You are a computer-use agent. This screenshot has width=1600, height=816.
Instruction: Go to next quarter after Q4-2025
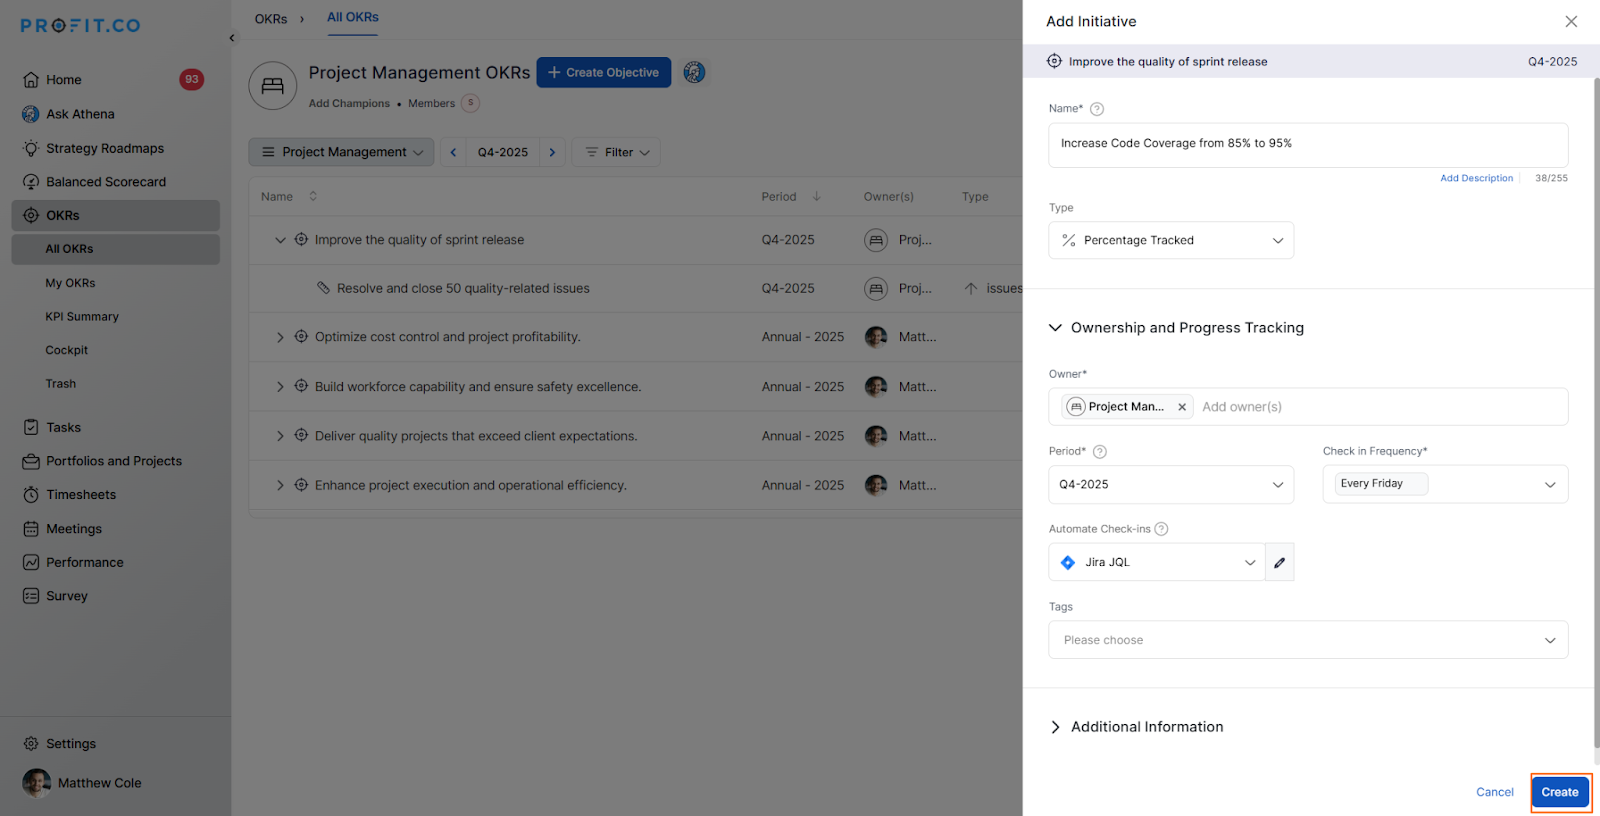coord(552,152)
